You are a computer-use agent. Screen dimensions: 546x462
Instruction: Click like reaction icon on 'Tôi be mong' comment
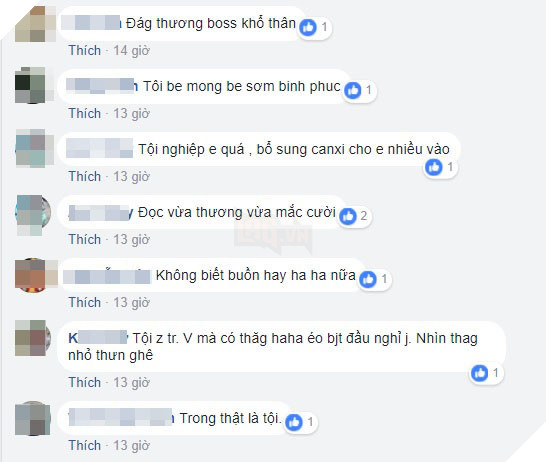pyautogui.click(x=353, y=90)
